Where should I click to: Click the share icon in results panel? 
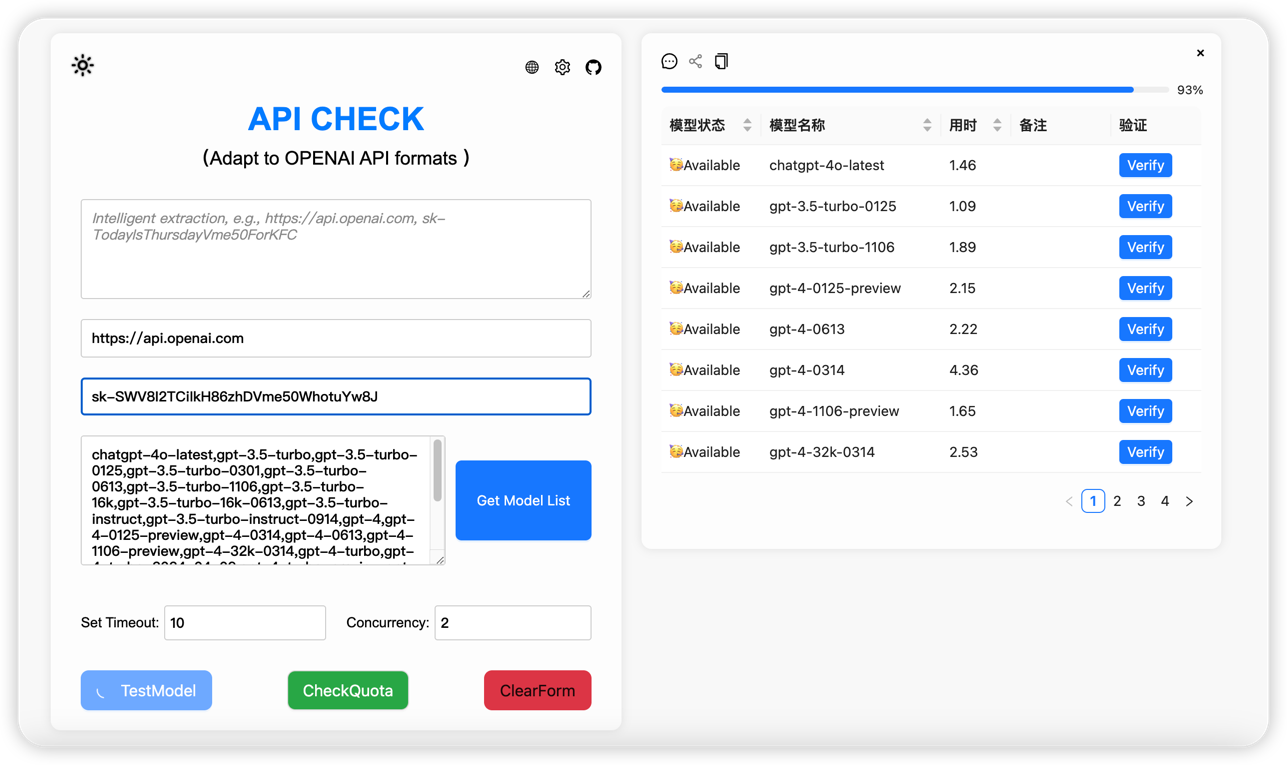pos(695,61)
